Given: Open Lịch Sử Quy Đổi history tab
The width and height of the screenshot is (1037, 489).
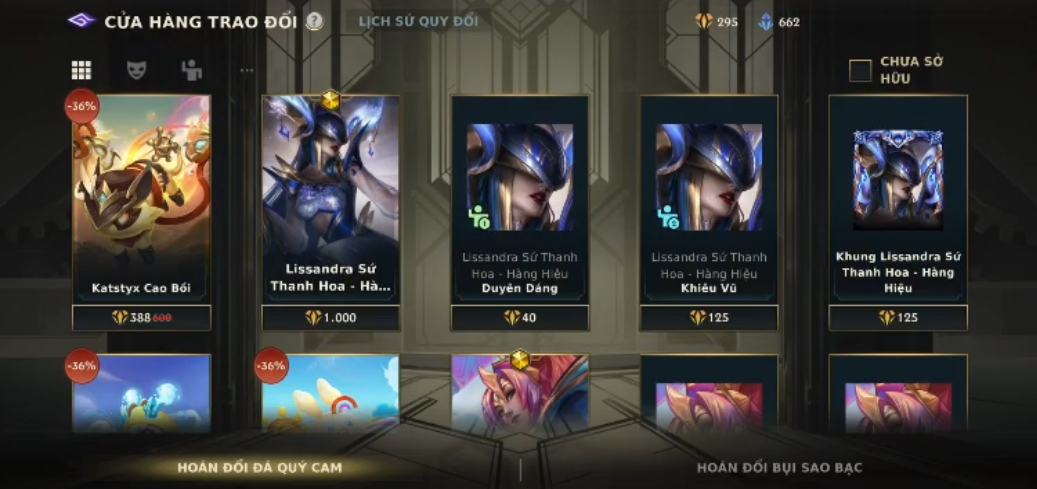Looking at the screenshot, I should [418, 21].
